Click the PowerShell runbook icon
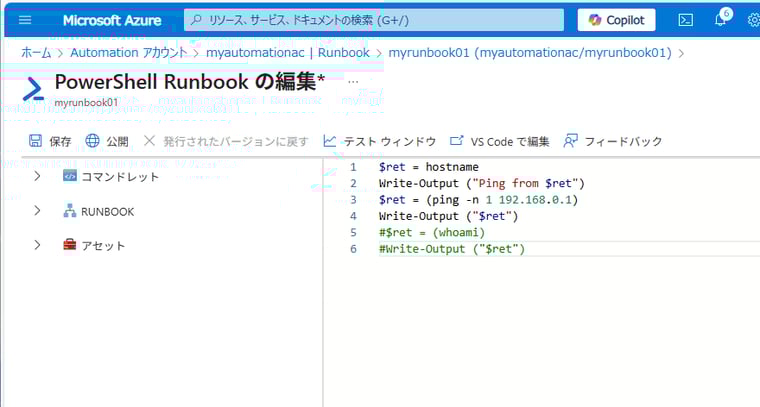 click(x=33, y=89)
